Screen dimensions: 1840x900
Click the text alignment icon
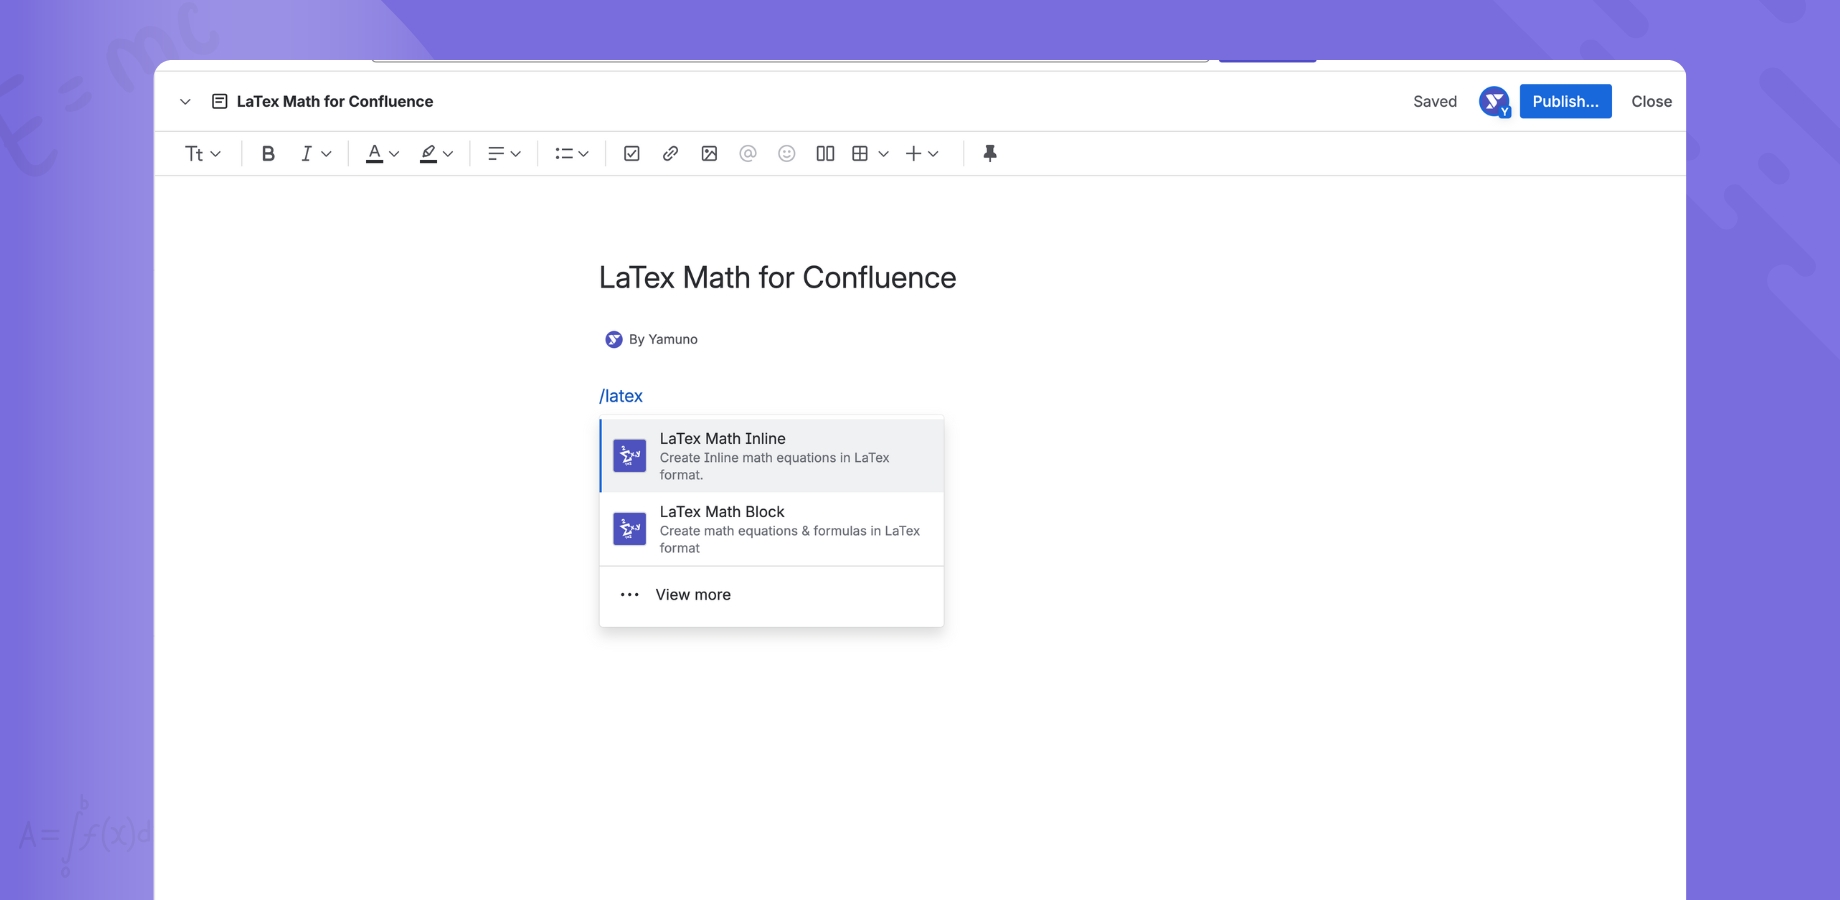(496, 154)
